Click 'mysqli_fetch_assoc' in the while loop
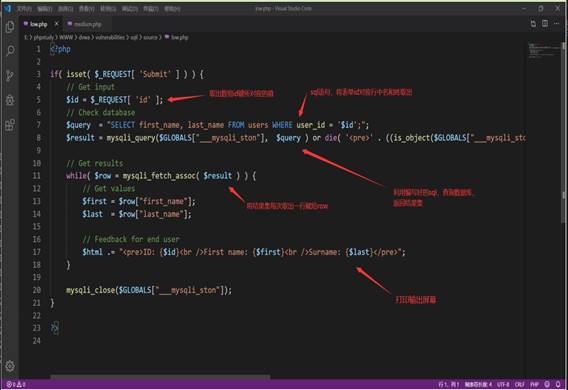 (x=159, y=176)
